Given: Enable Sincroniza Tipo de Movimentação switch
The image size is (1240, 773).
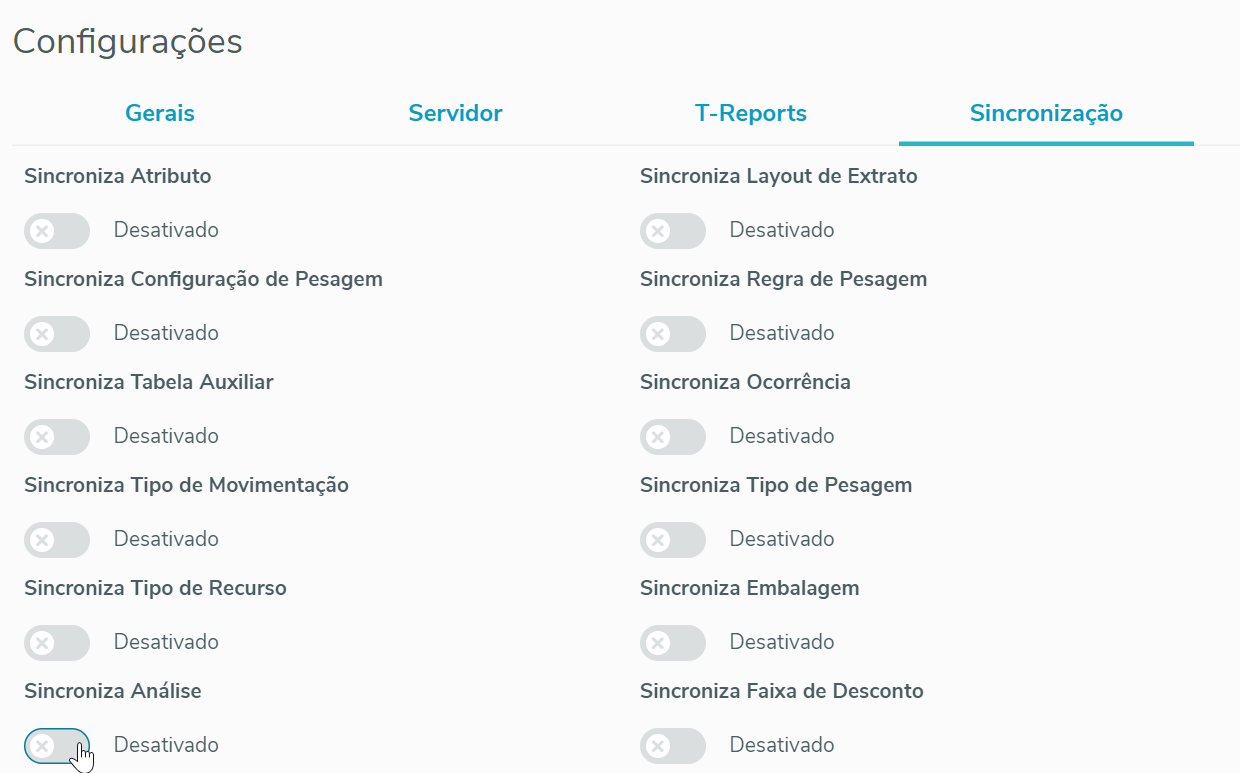Looking at the screenshot, I should point(57,540).
